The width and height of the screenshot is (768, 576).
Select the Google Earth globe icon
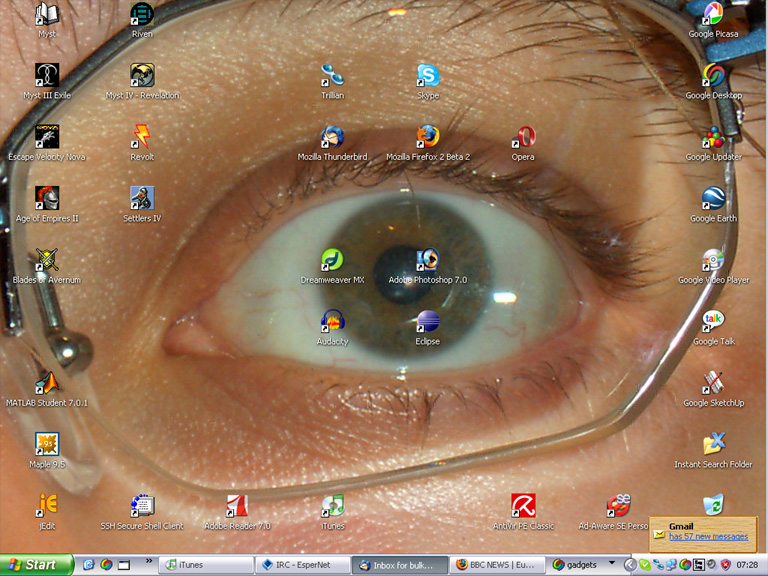(x=714, y=205)
